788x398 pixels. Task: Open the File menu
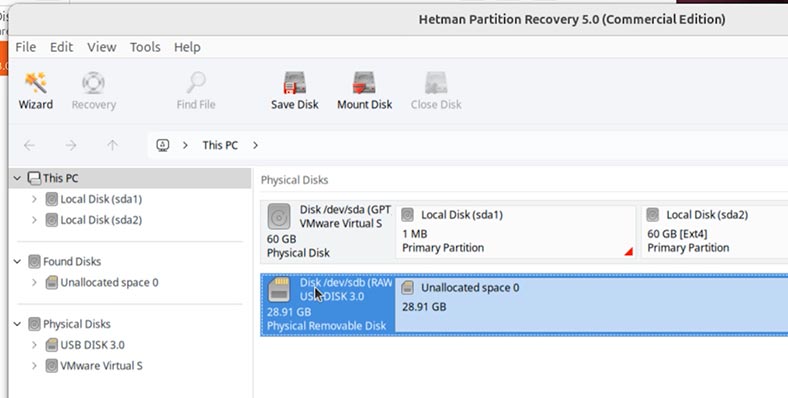[26, 47]
